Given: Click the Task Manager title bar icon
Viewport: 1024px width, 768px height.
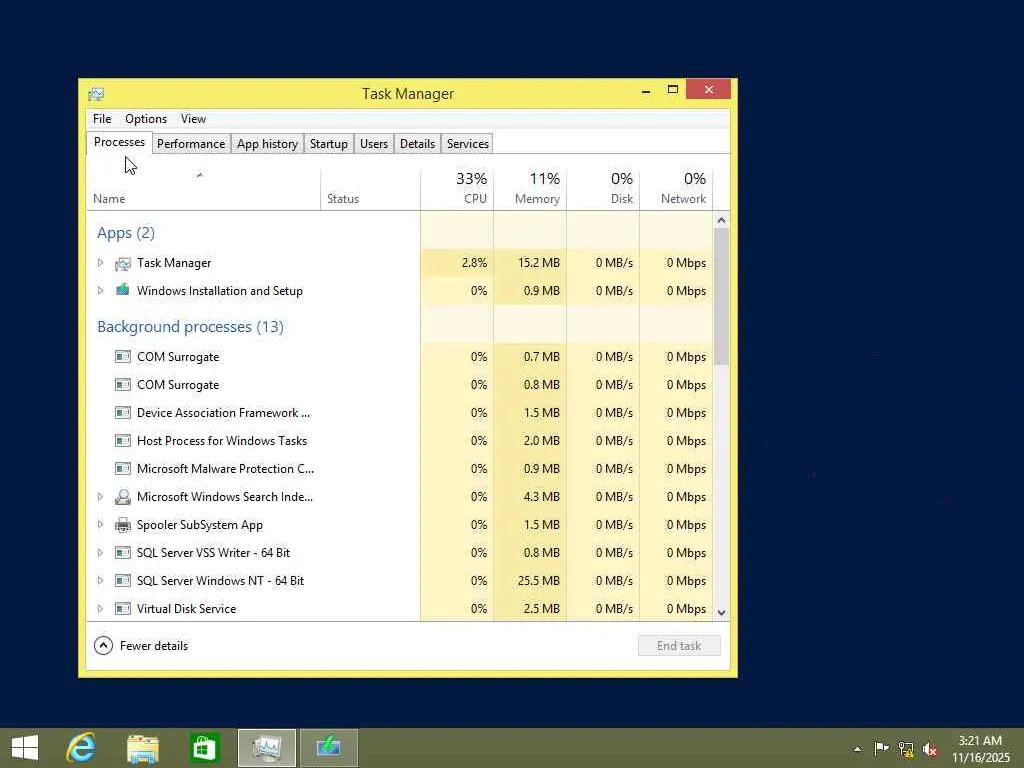Looking at the screenshot, I should coord(96,94).
